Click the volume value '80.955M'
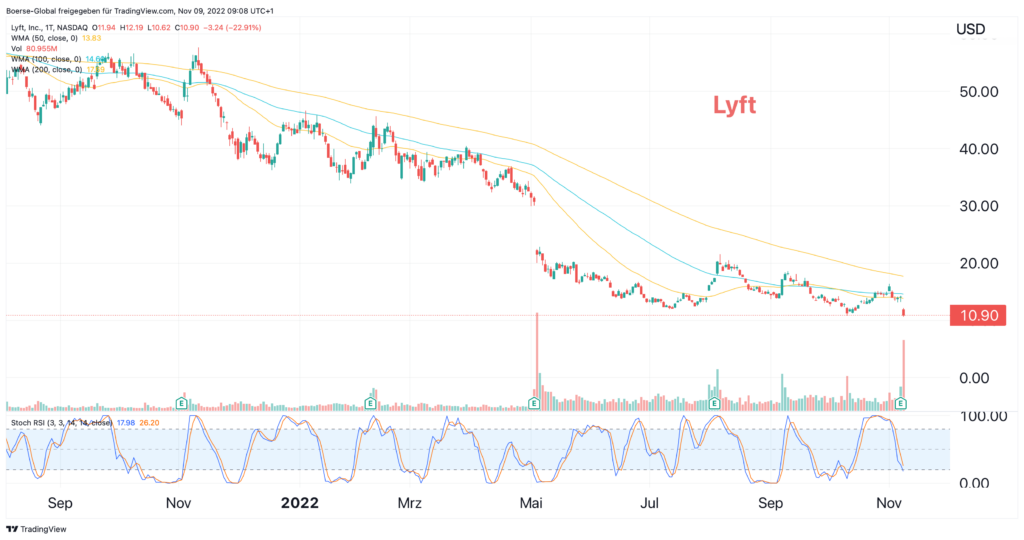 tap(42, 49)
